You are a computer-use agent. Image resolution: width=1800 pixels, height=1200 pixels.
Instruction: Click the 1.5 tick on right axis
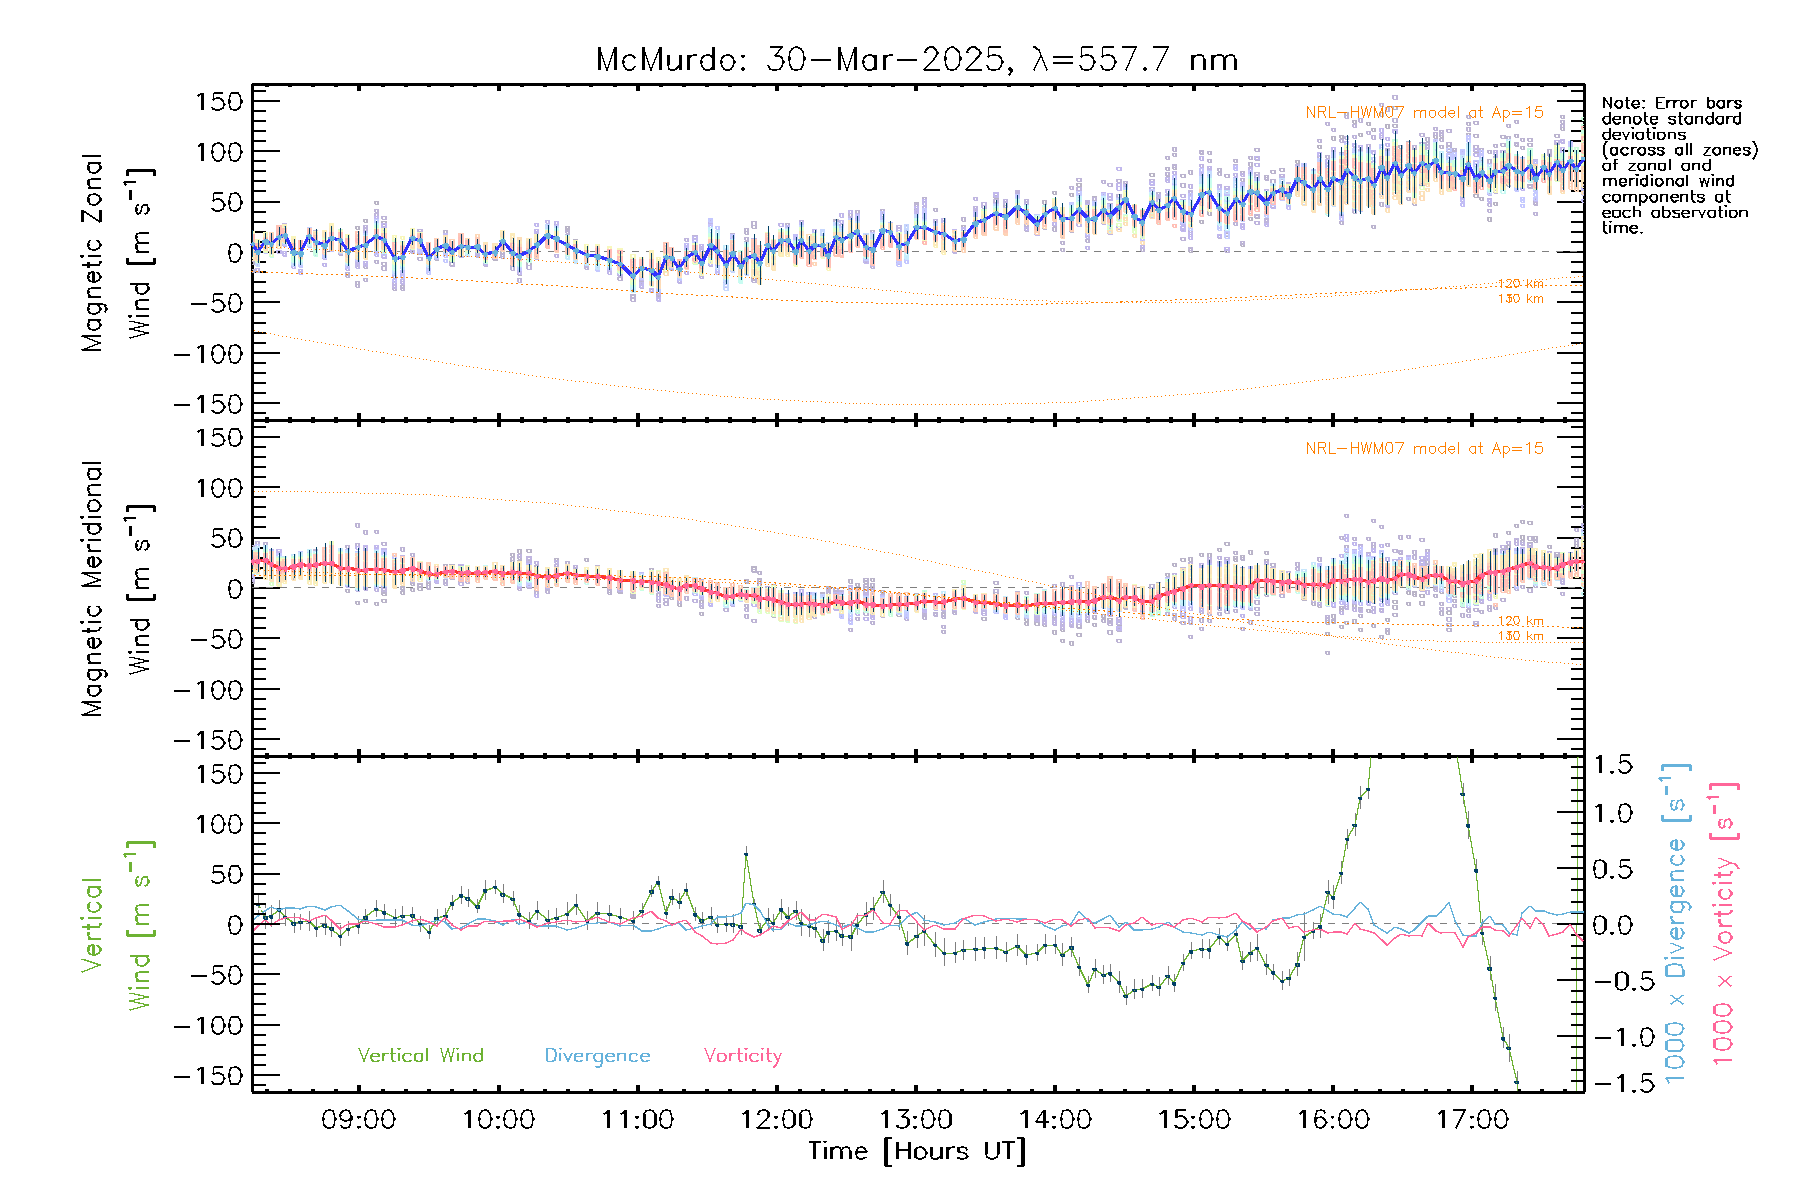coord(1612,766)
